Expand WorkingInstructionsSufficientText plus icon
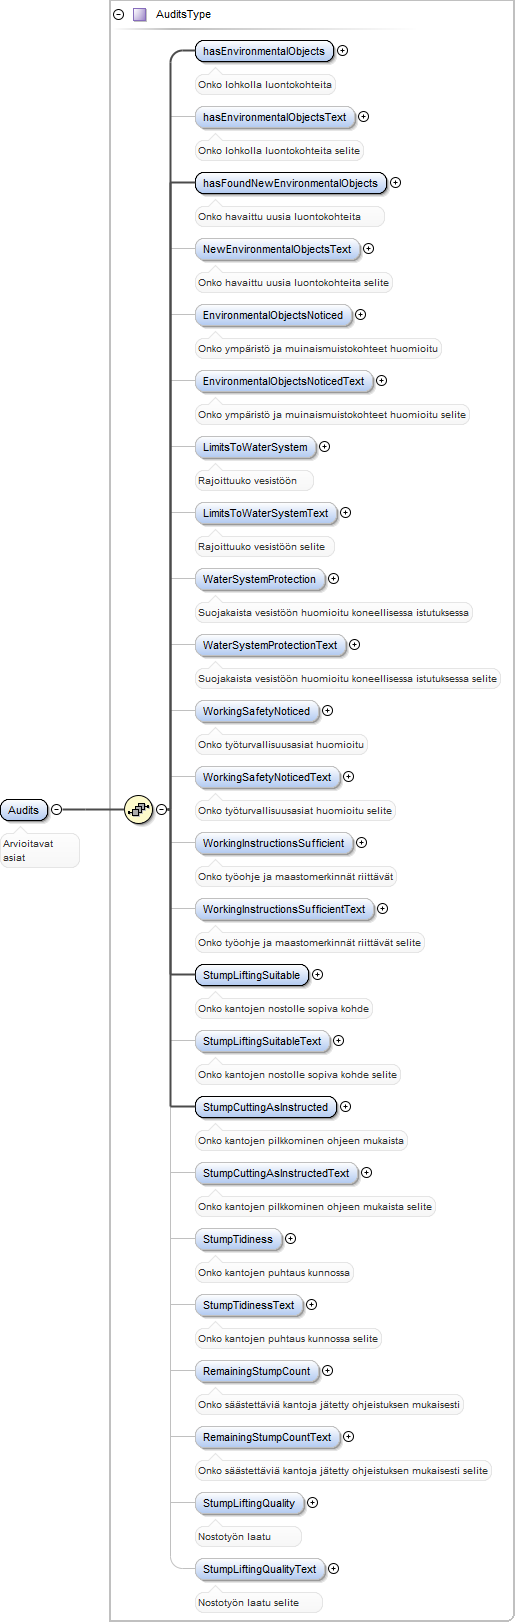 [383, 908]
